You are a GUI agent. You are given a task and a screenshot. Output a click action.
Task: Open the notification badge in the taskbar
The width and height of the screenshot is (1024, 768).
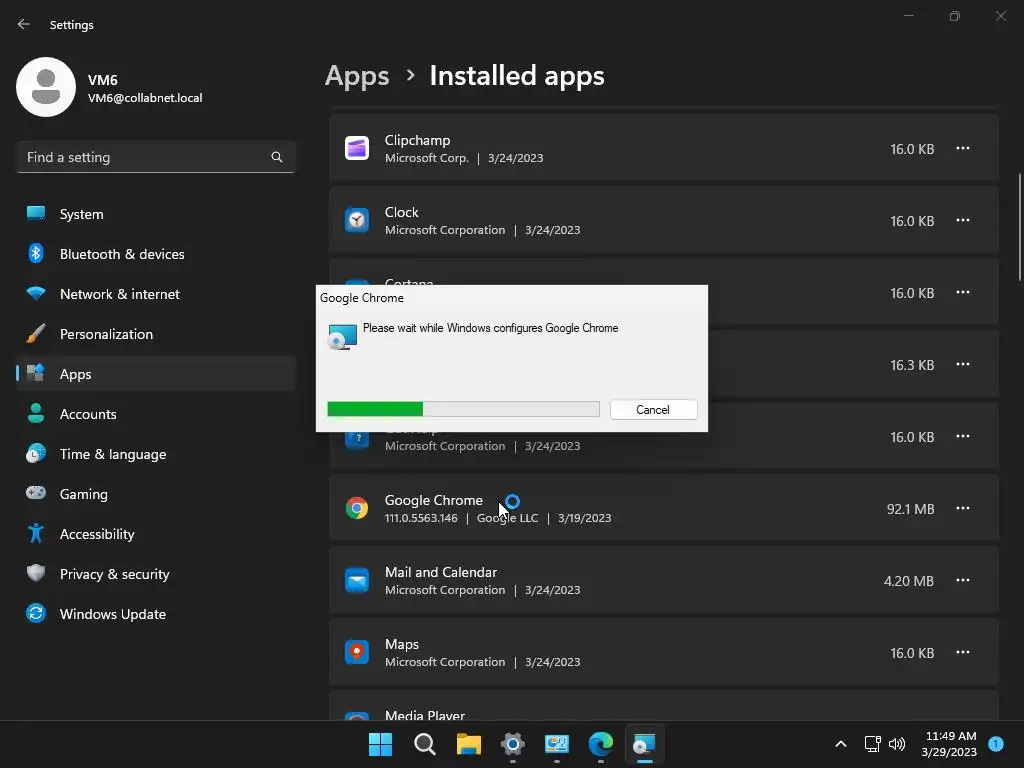click(996, 744)
